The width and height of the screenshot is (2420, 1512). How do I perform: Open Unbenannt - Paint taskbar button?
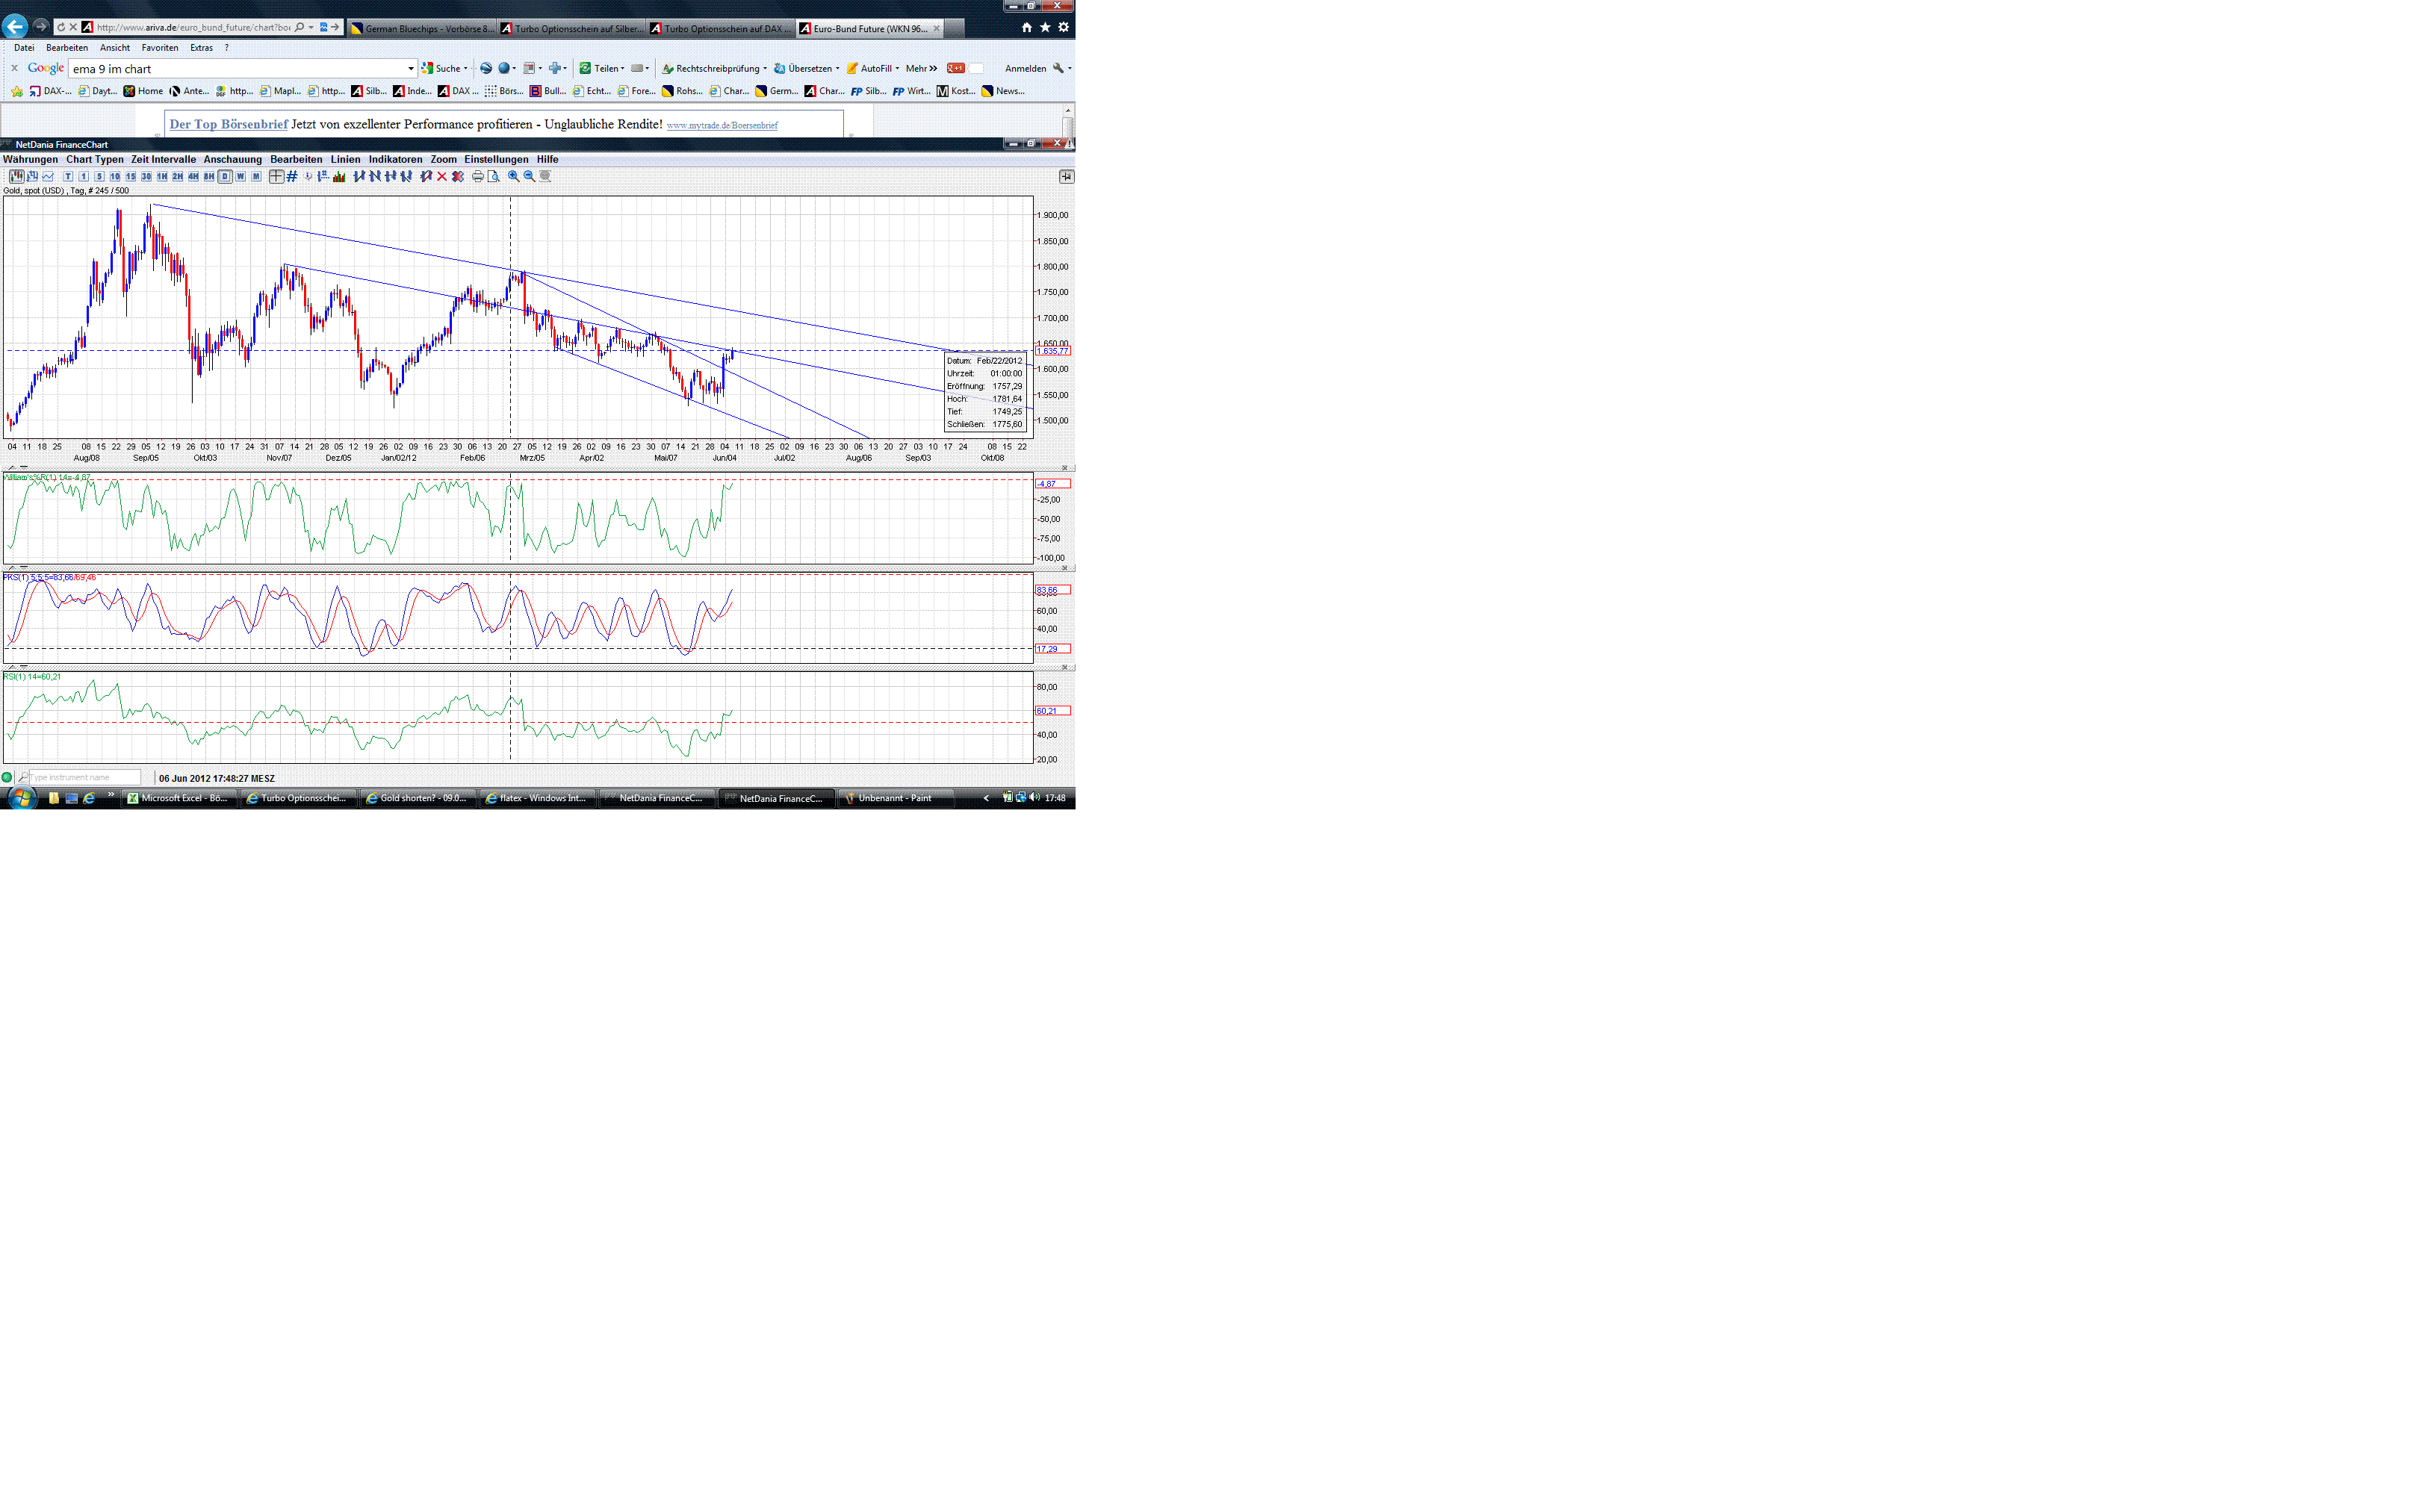click(x=896, y=798)
